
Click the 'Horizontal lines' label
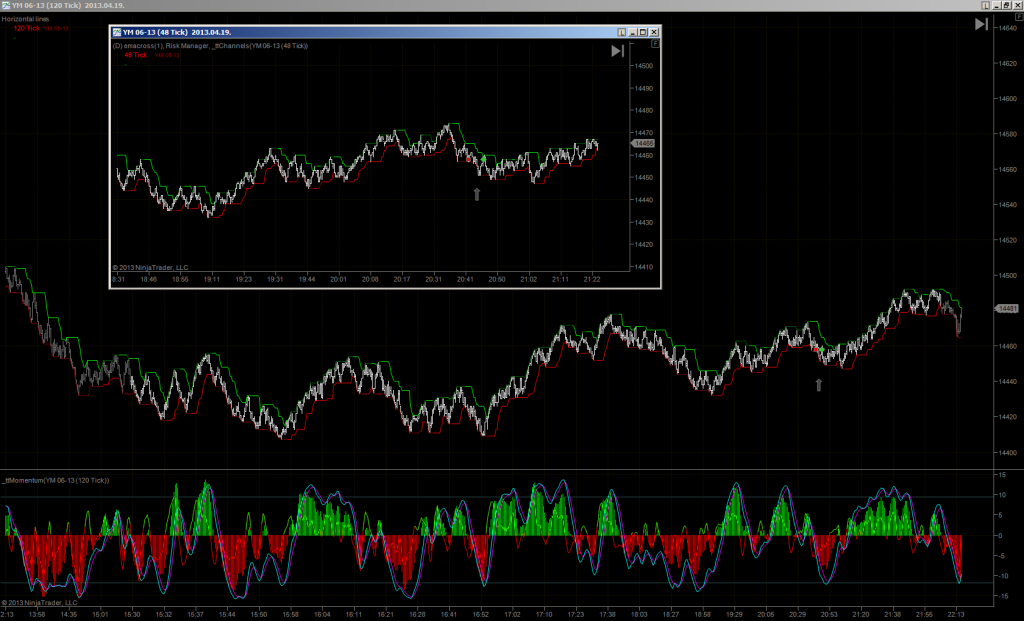(25, 19)
